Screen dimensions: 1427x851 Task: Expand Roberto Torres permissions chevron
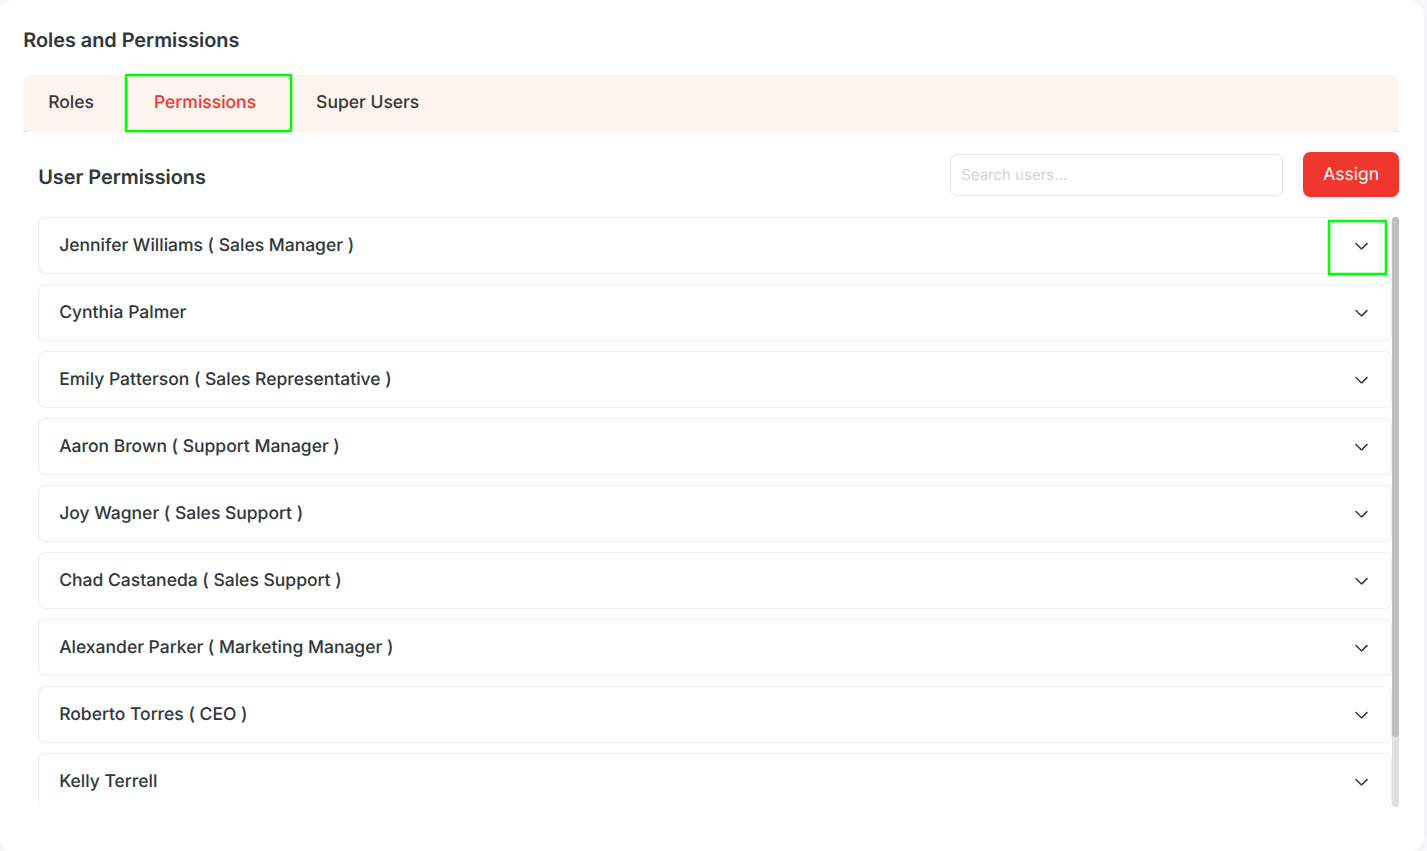click(1361, 715)
